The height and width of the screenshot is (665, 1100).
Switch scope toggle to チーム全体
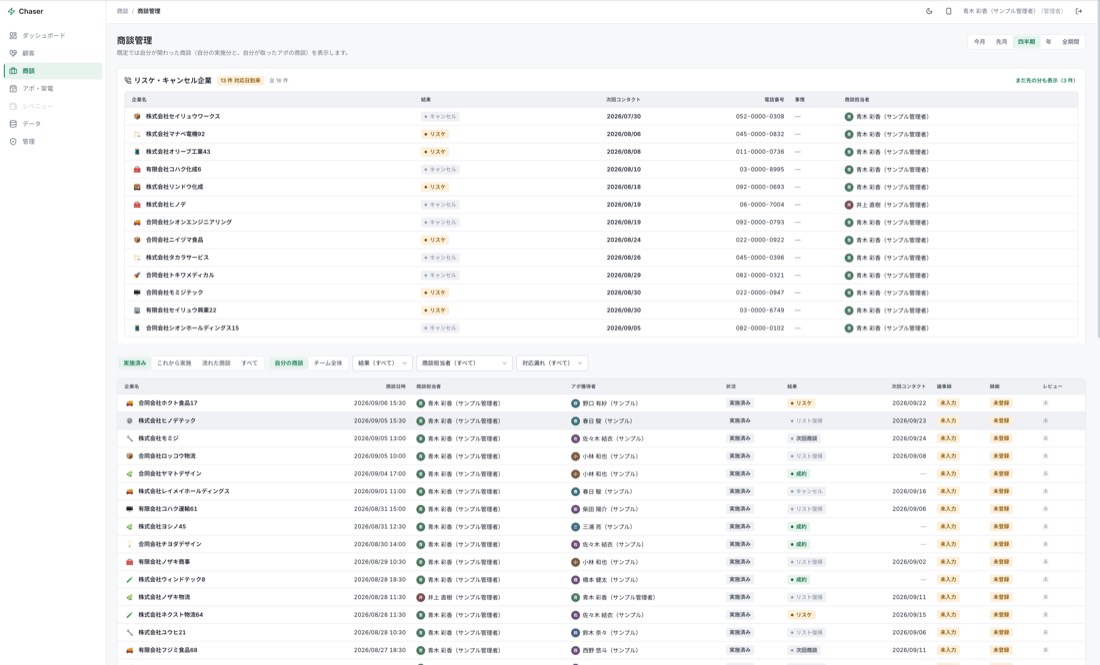click(328, 363)
